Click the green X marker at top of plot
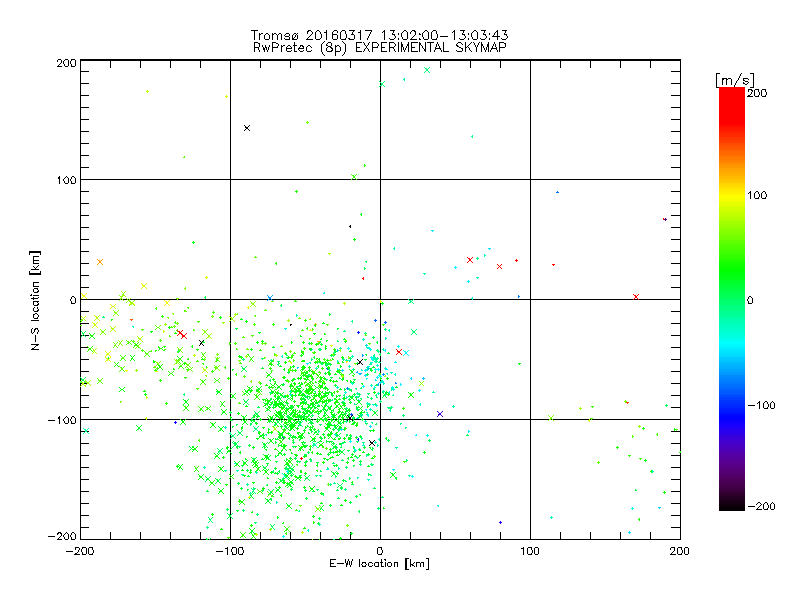The image size is (800, 600). pos(427,70)
